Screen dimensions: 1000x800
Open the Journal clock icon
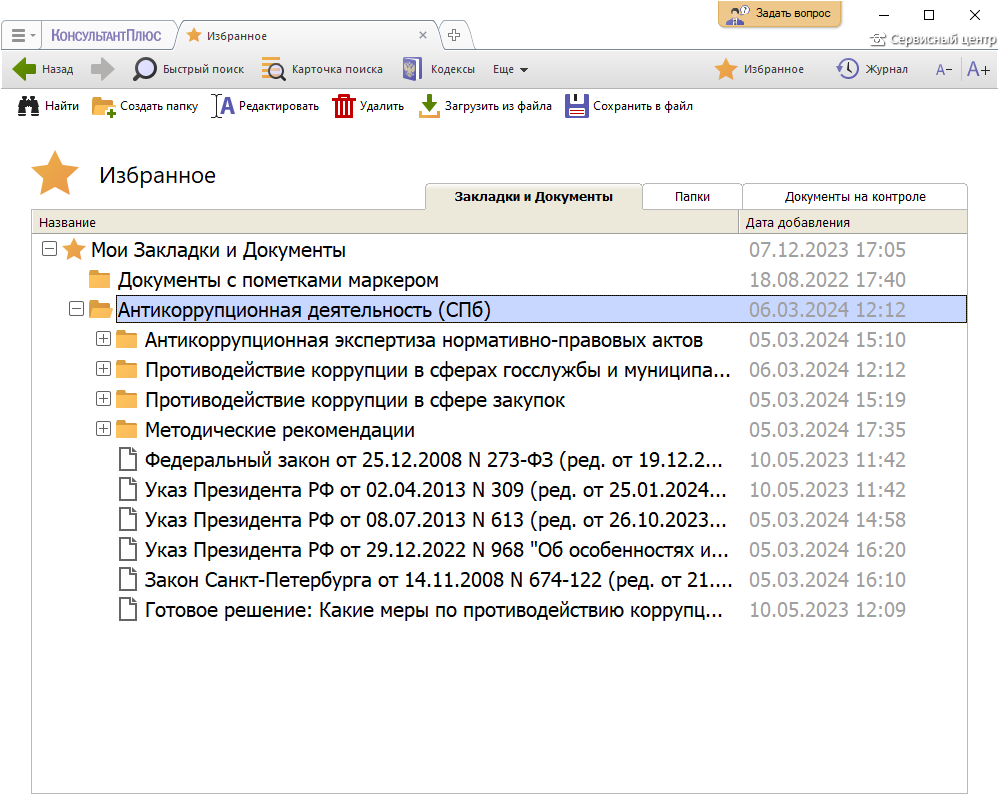(848, 69)
